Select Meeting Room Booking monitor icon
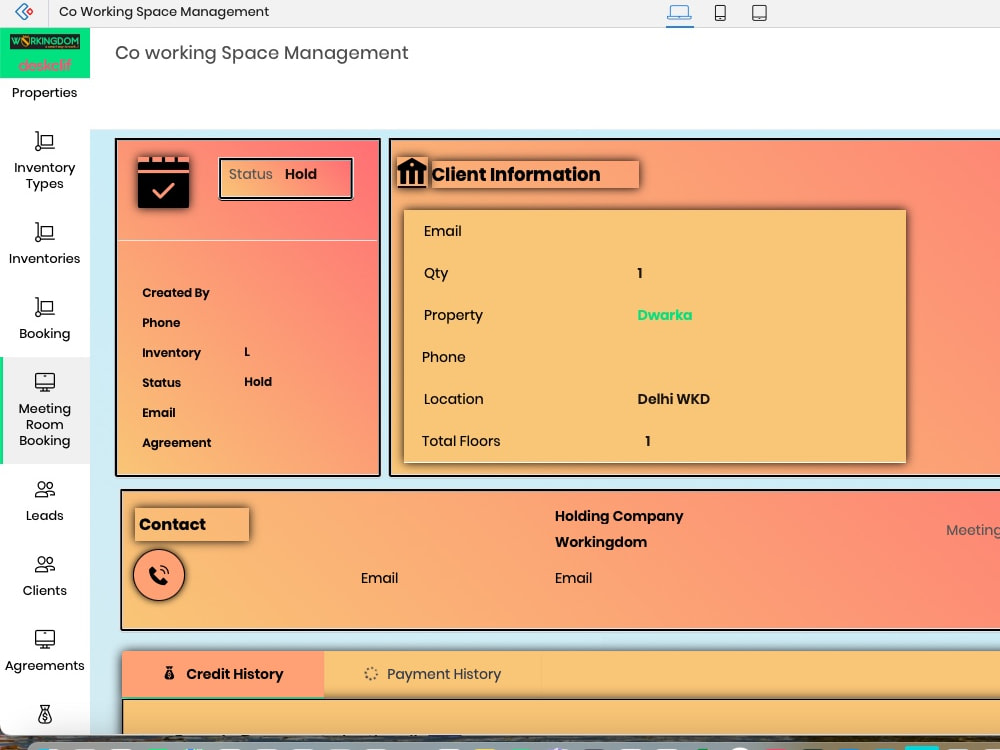The height and width of the screenshot is (750, 1000). point(45,382)
